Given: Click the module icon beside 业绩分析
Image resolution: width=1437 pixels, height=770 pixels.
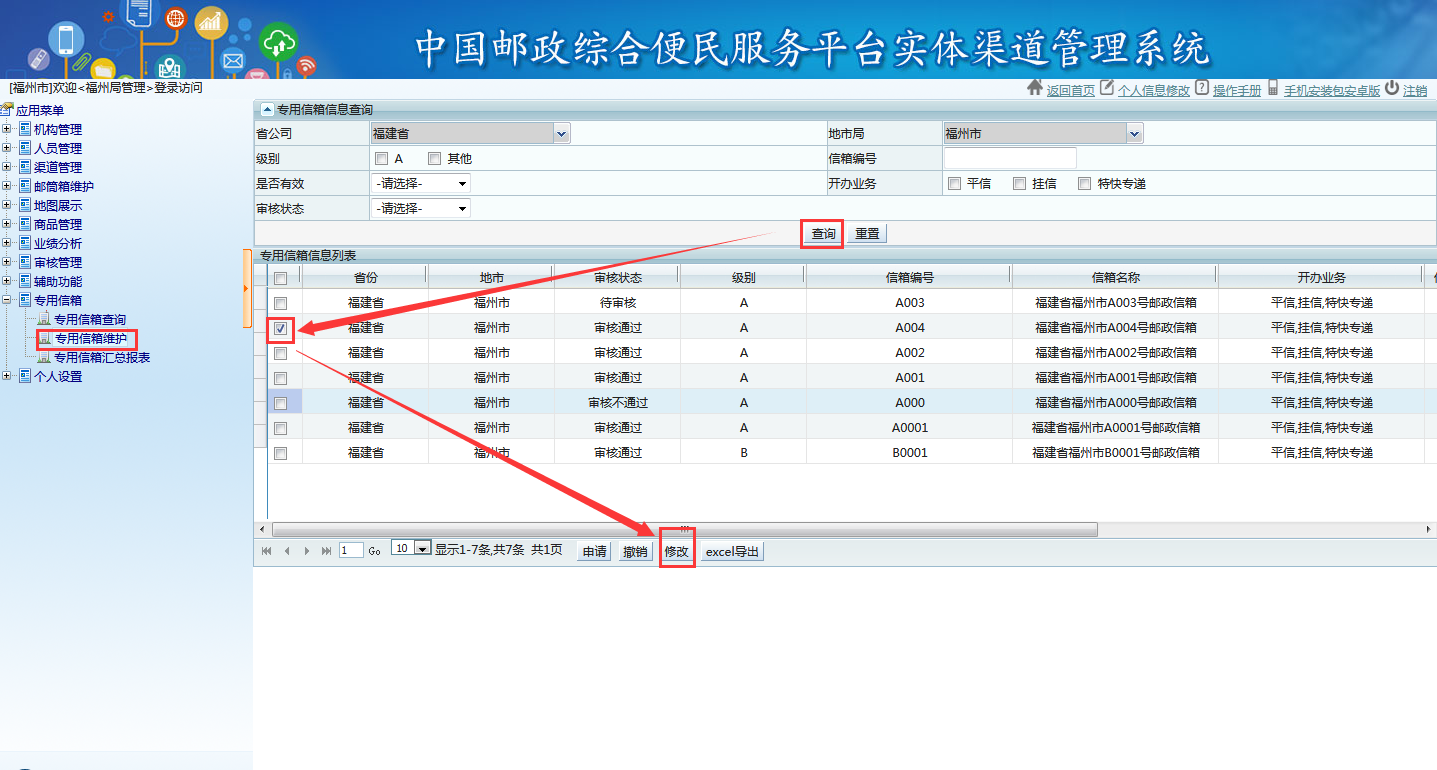Looking at the screenshot, I should click(x=25, y=243).
